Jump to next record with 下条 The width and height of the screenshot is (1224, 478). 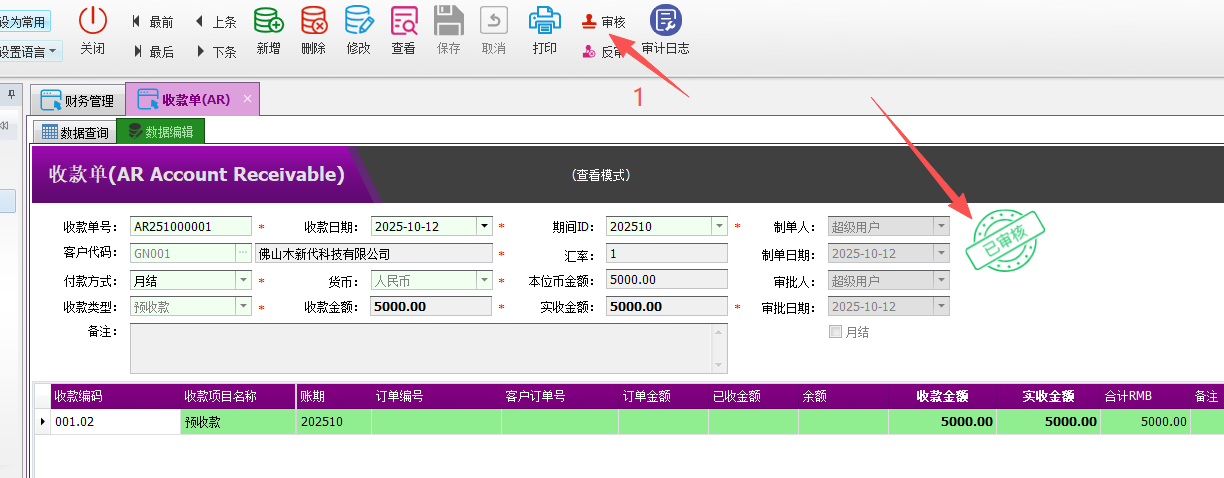pos(216,52)
